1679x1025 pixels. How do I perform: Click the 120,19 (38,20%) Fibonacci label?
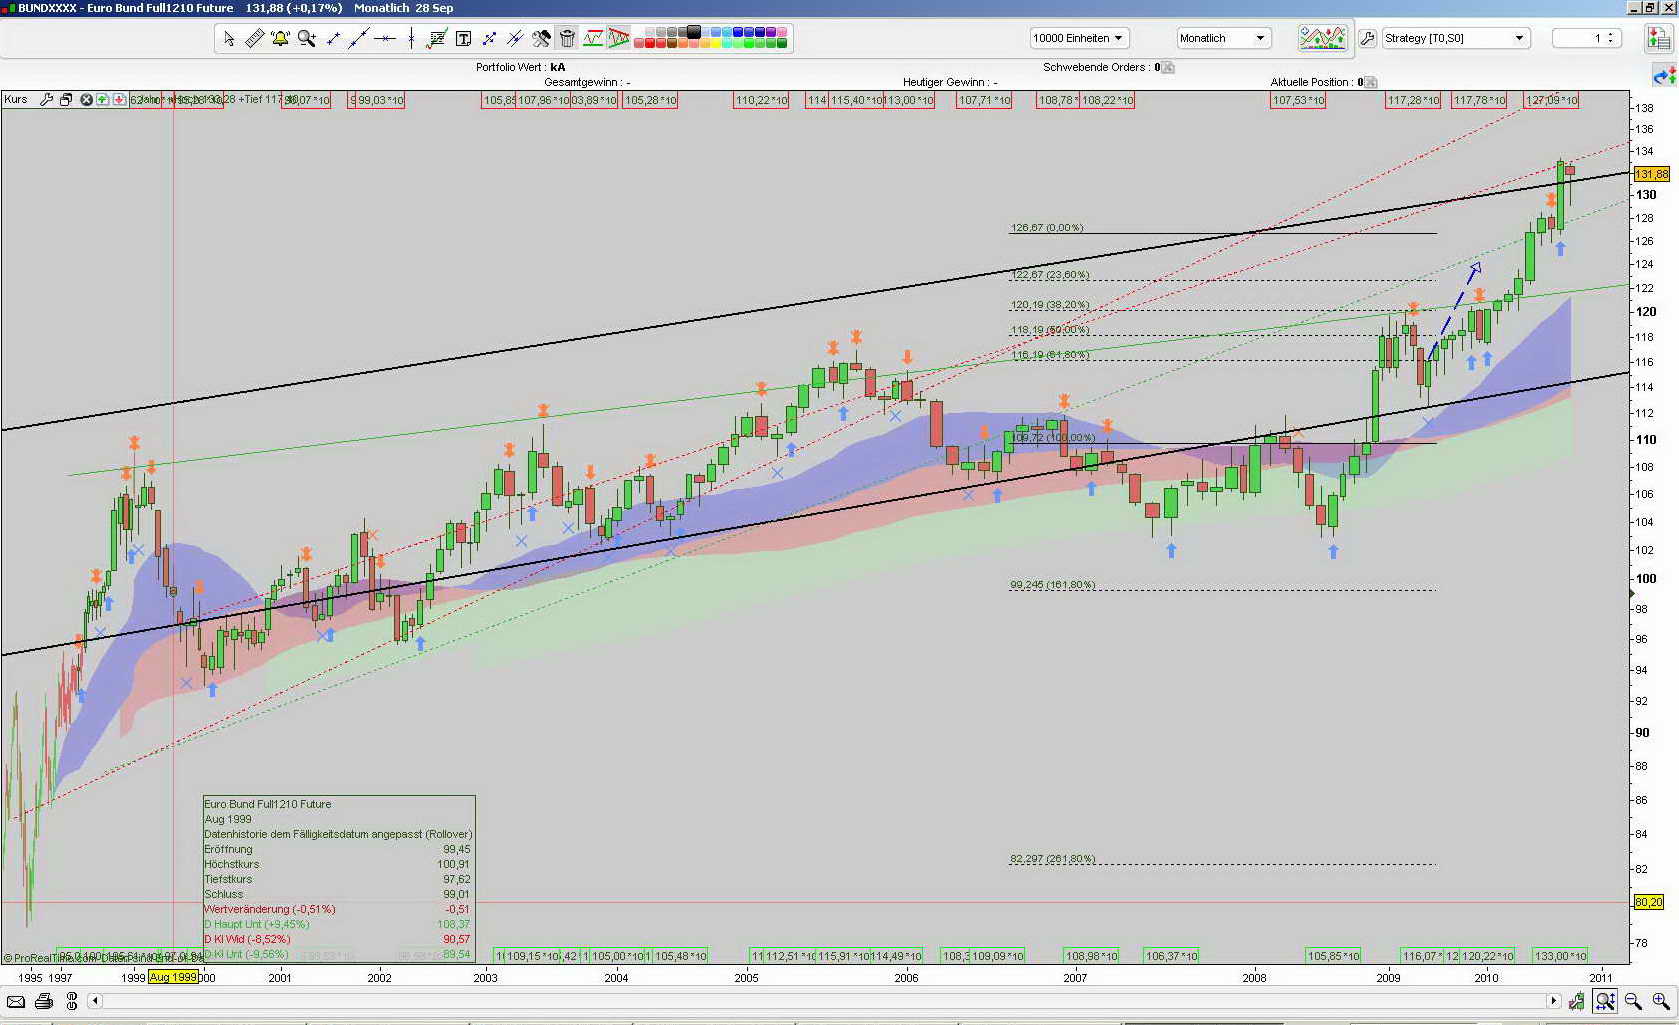[x=1050, y=305]
